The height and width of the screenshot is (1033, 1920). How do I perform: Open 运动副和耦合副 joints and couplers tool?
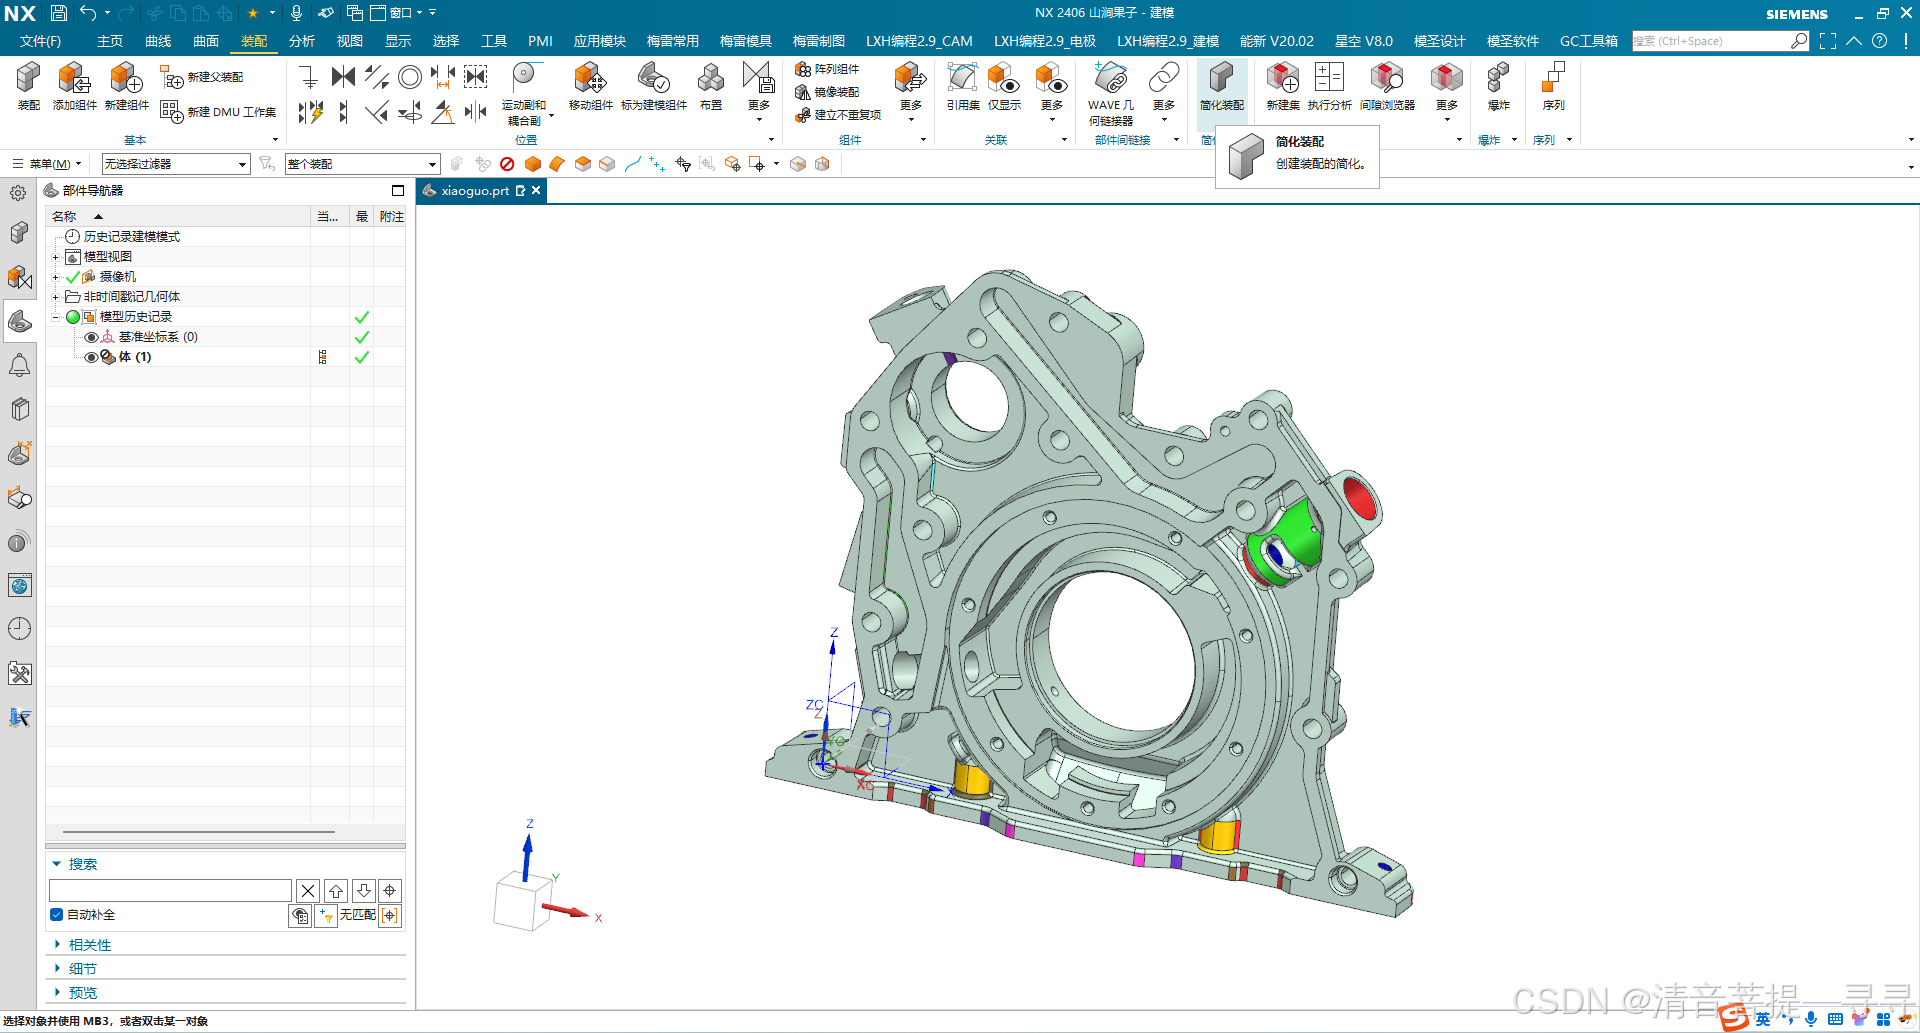pos(524,93)
